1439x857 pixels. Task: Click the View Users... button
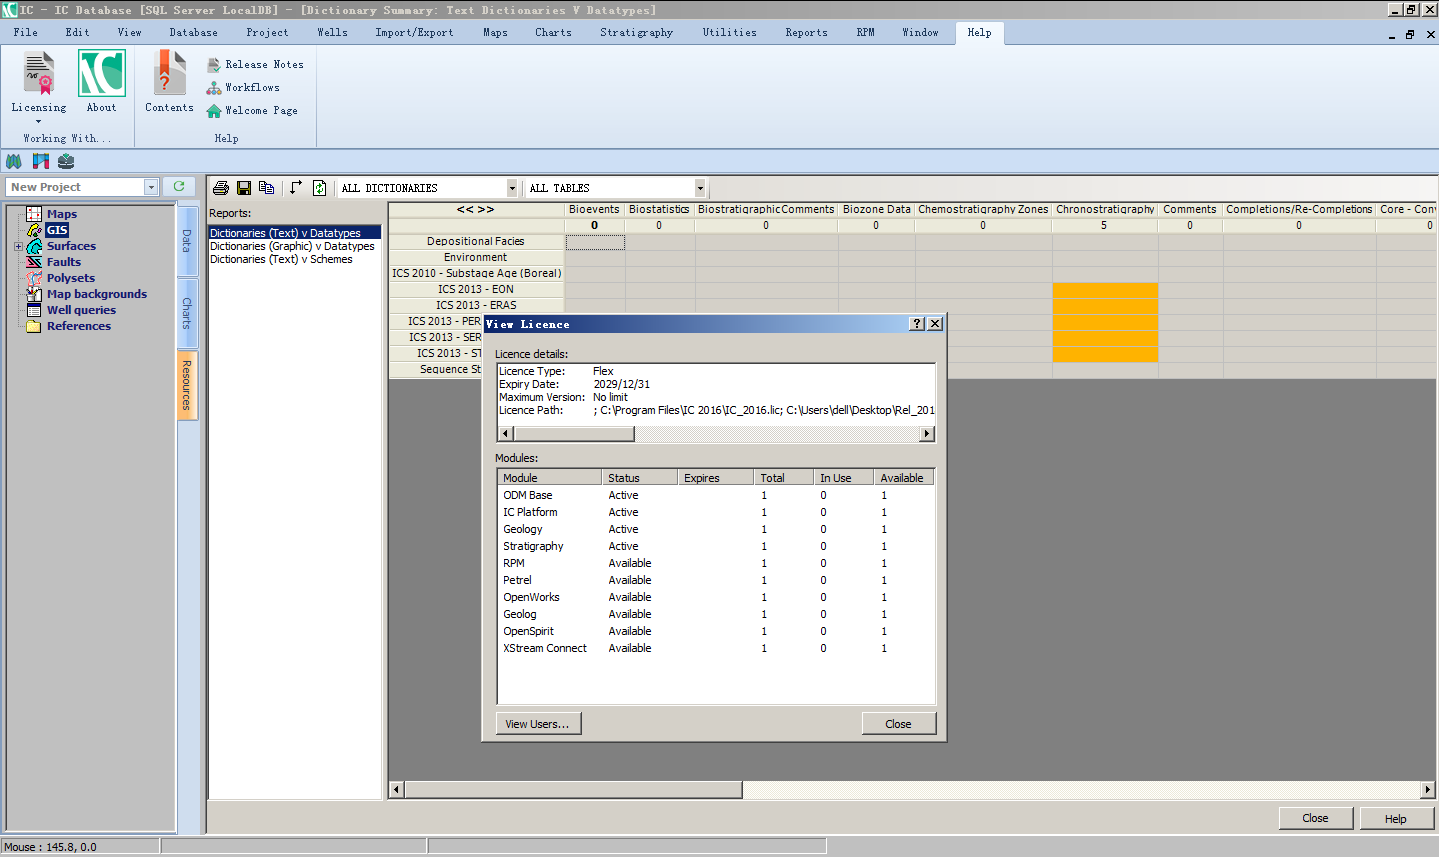(538, 724)
